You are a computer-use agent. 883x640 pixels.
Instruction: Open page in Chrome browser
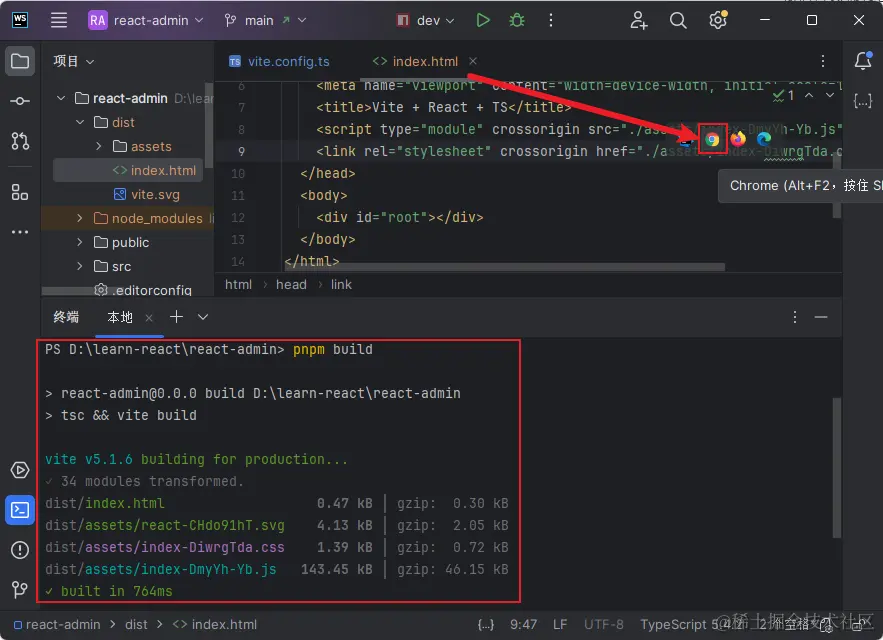[712, 139]
